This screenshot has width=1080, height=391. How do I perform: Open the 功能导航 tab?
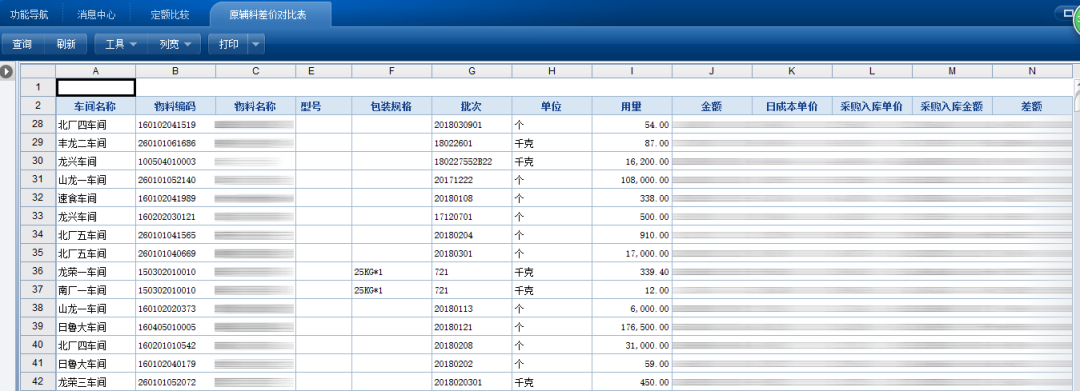click(x=30, y=14)
